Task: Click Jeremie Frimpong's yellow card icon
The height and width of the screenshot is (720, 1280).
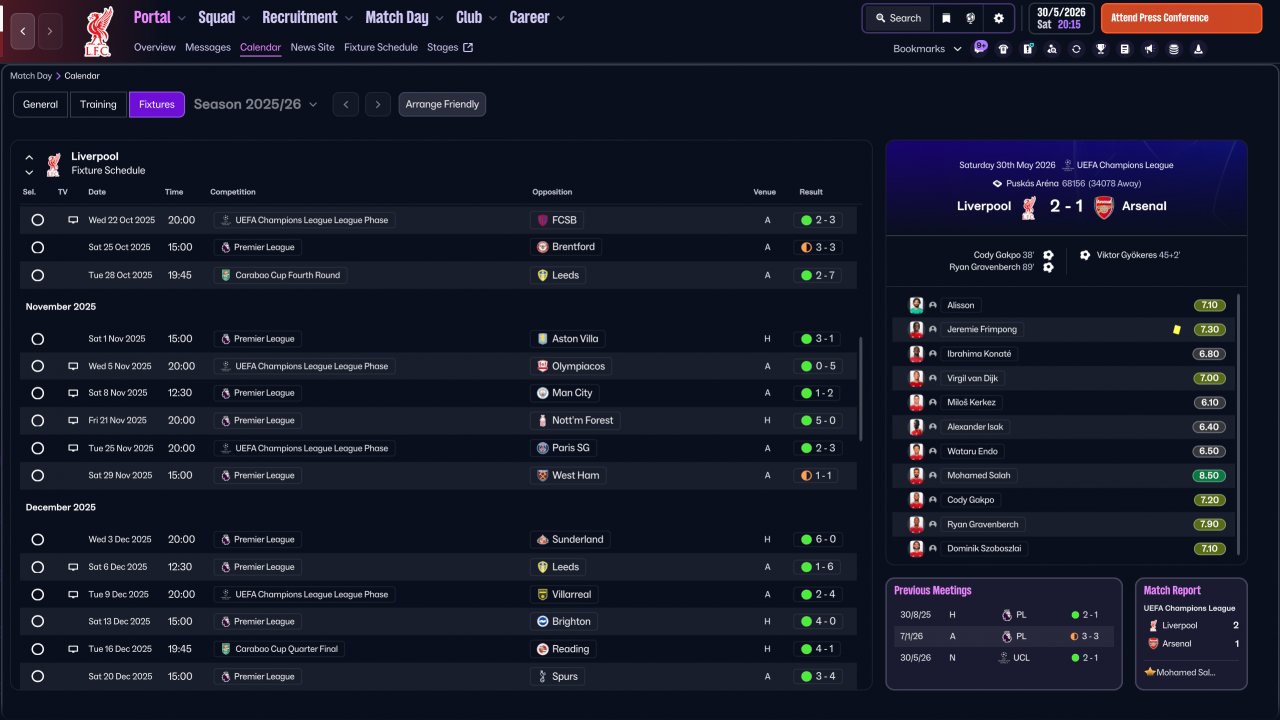Action: click(x=1177, y=329)
